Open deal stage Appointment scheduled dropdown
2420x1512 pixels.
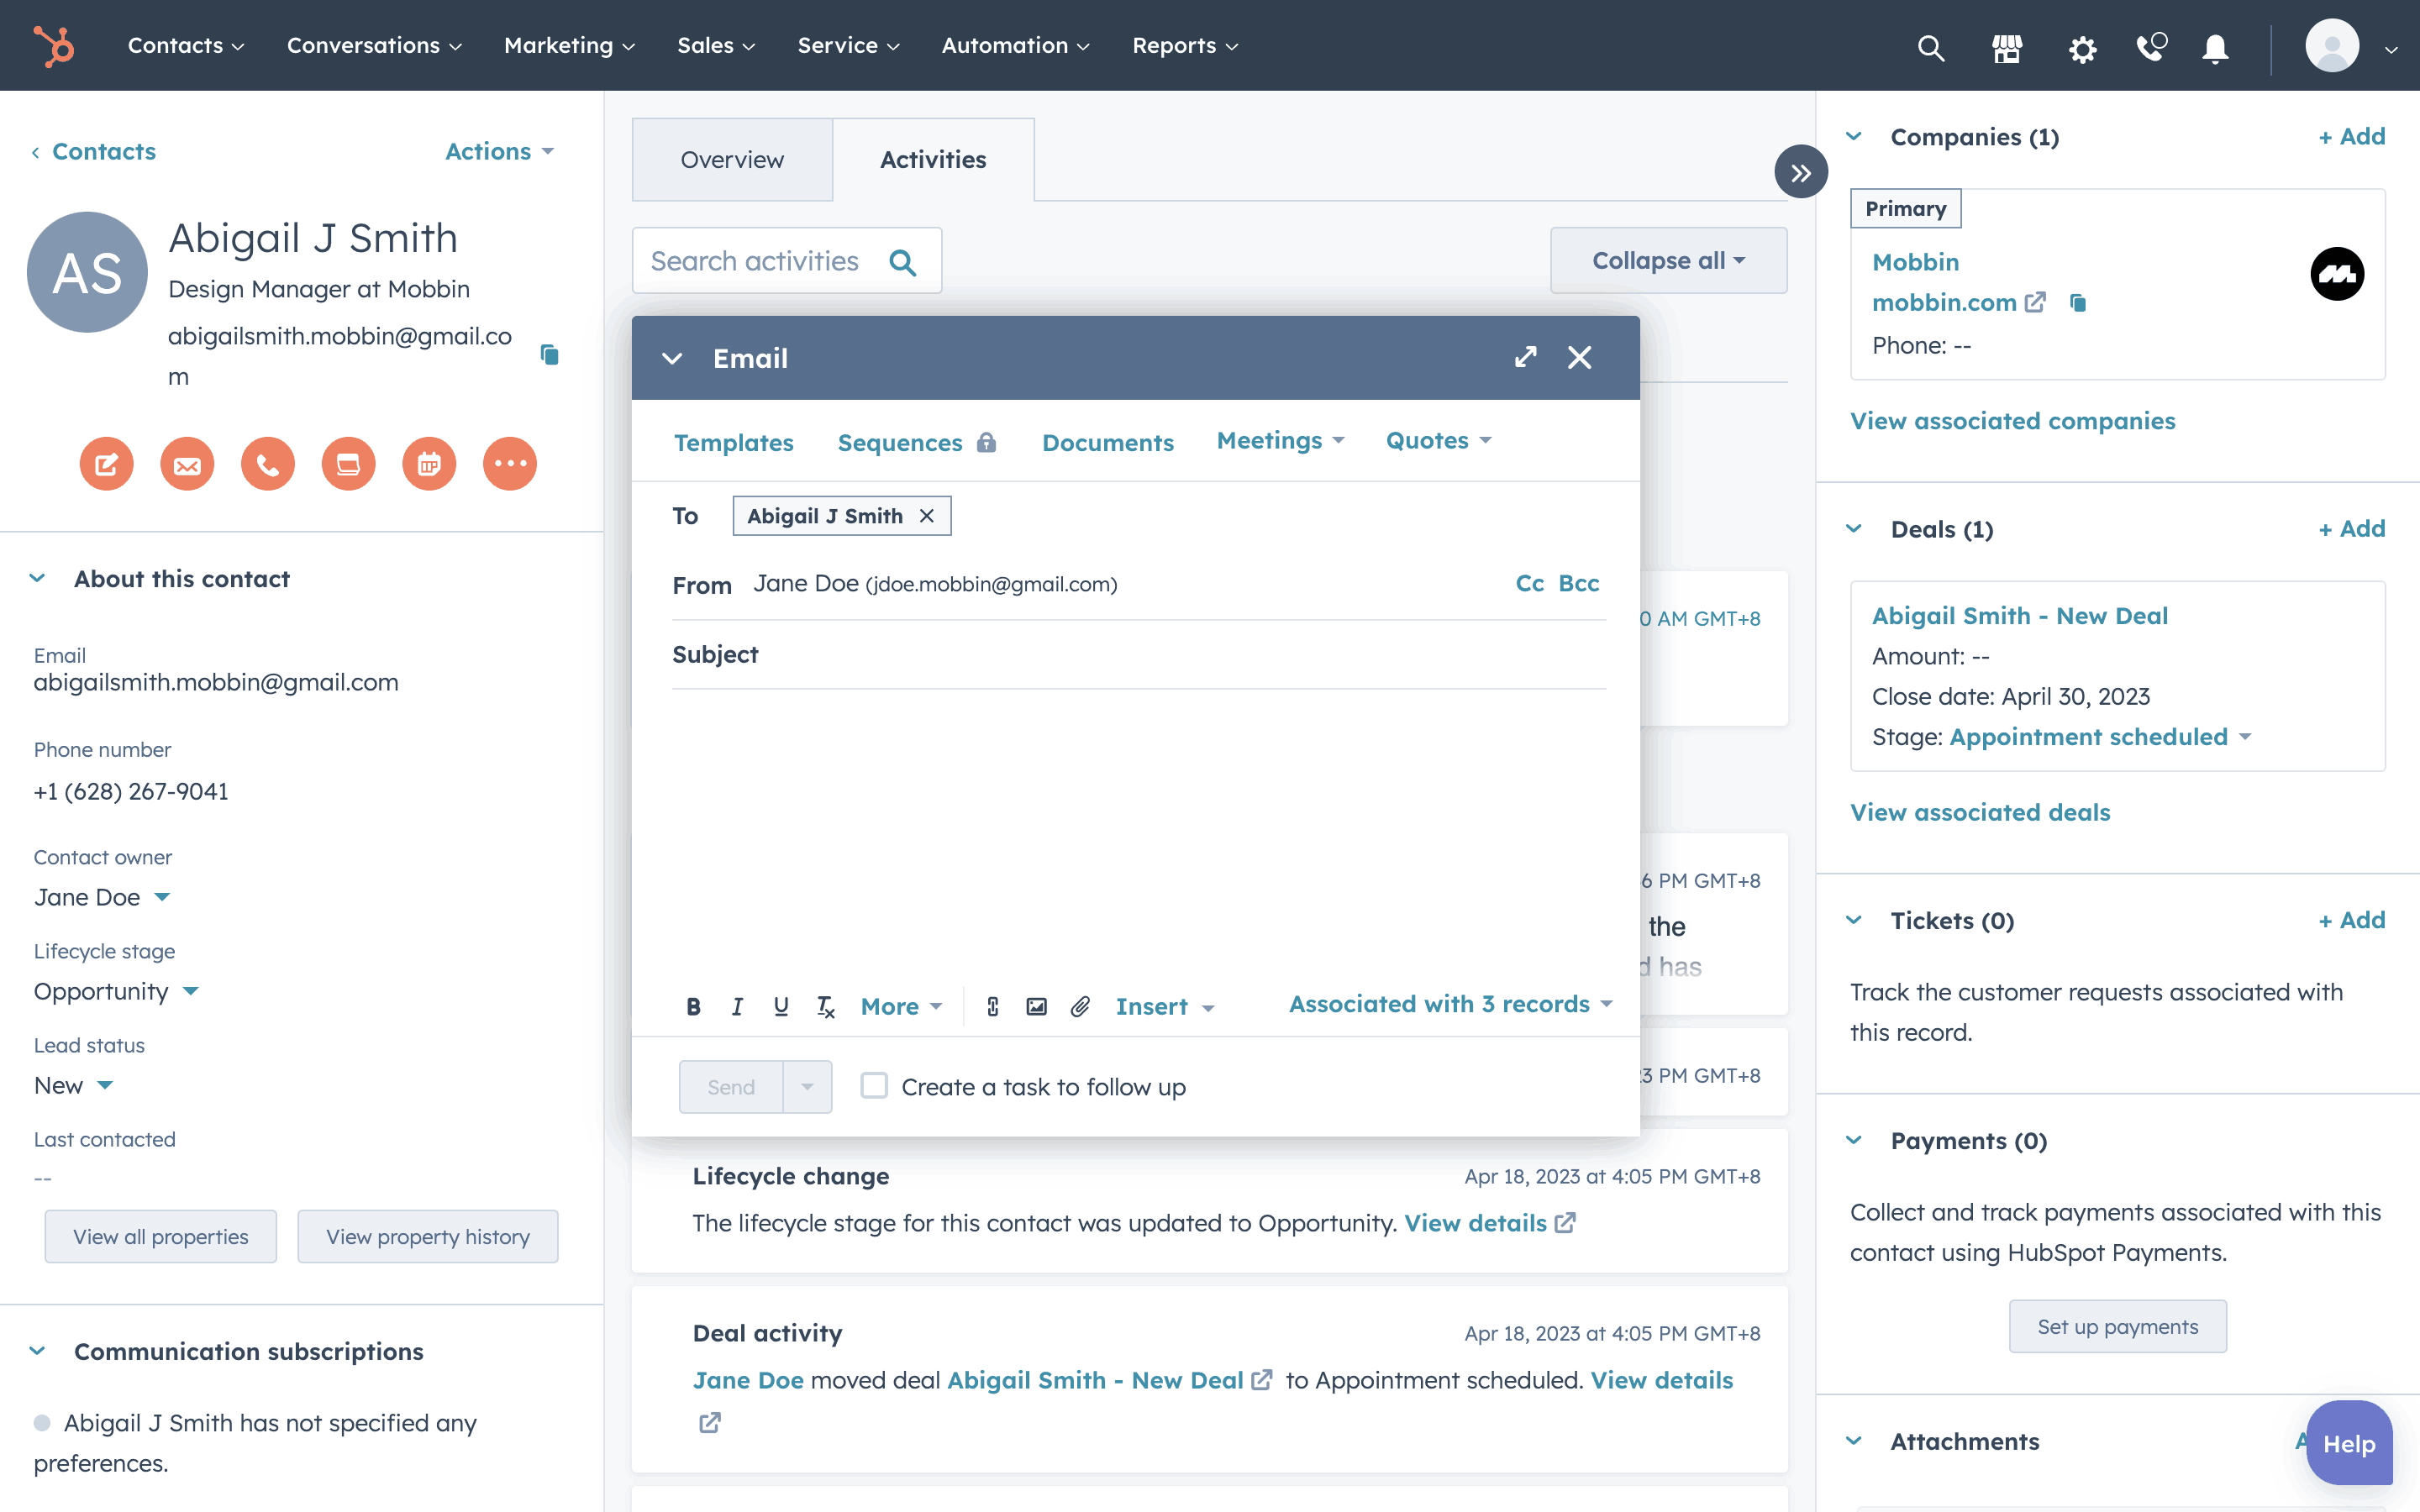point(2100,737)
